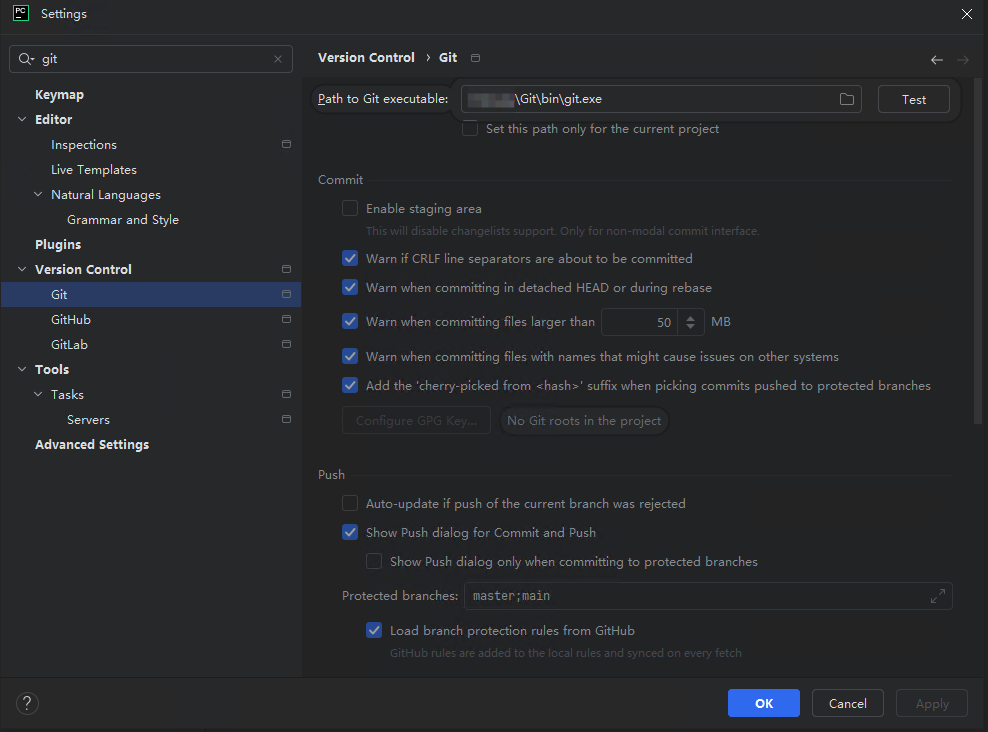
Task: Uncheck 'Warn when committing in detached HEAD'
Action: click(x=350, y=287)
